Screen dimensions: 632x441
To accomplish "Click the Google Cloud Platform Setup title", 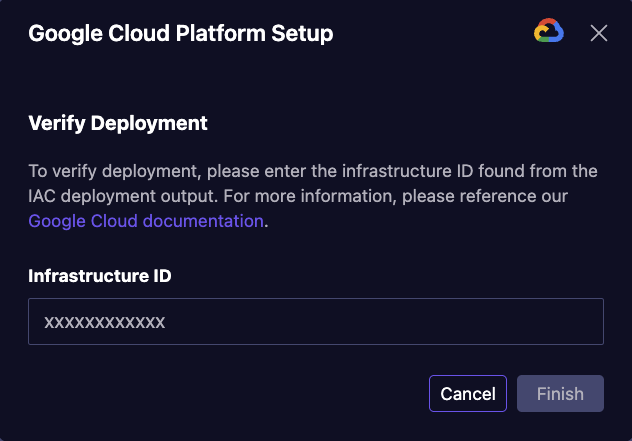I will coord(181,33).
